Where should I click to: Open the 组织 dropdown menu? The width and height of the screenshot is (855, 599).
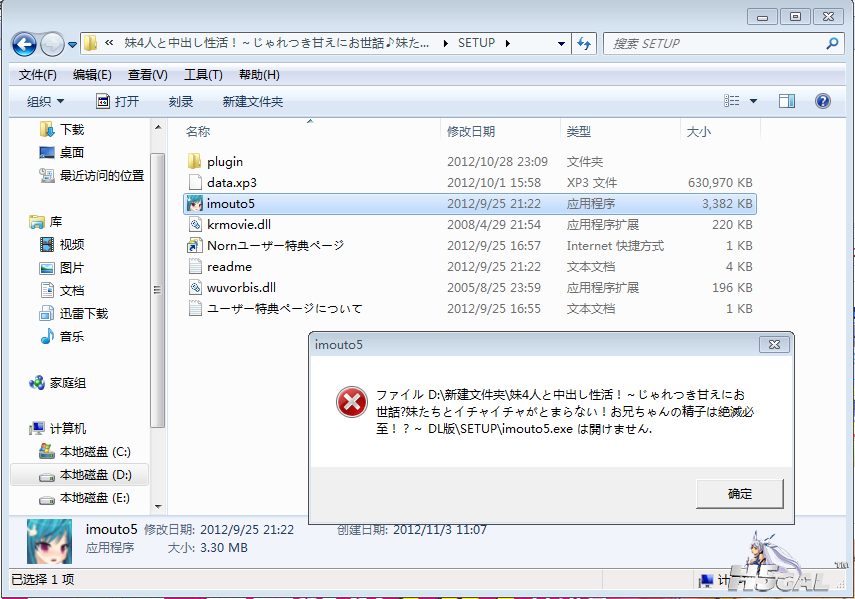pyautogui.click(x=45, y=102)
